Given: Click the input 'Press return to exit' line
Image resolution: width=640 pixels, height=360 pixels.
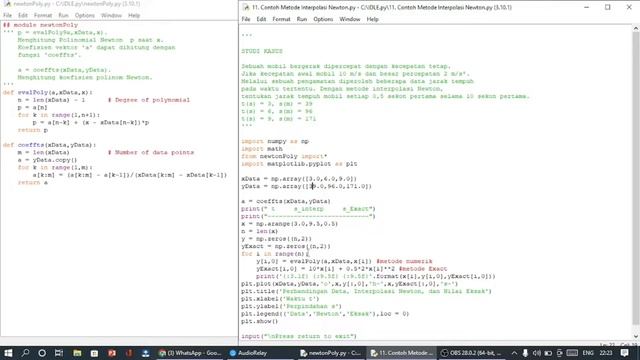Looking at the screenshot, I should pos(299,336).
